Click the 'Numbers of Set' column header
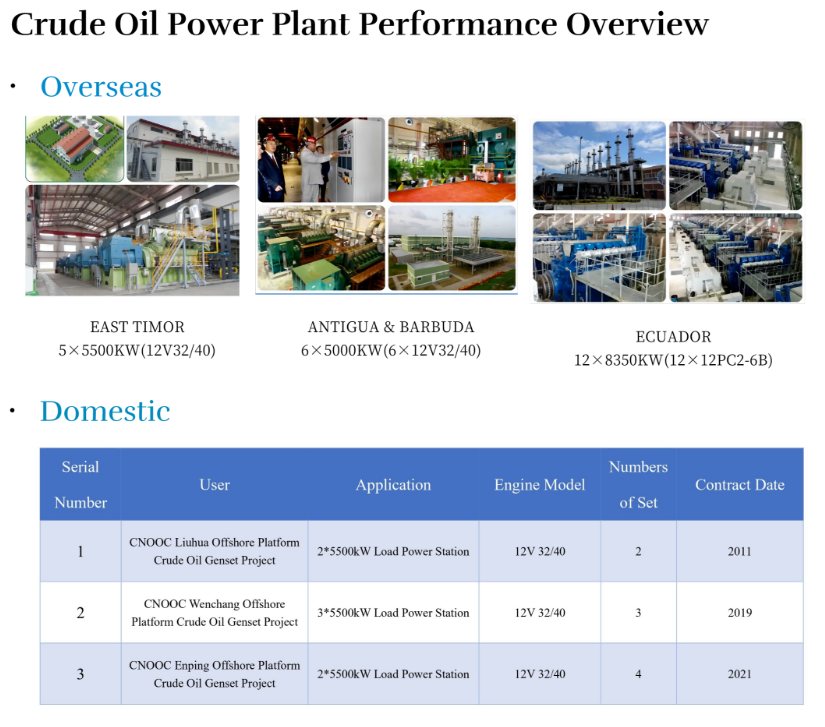The width and height of the screenshot is (825, 727). tap(638, 484)
